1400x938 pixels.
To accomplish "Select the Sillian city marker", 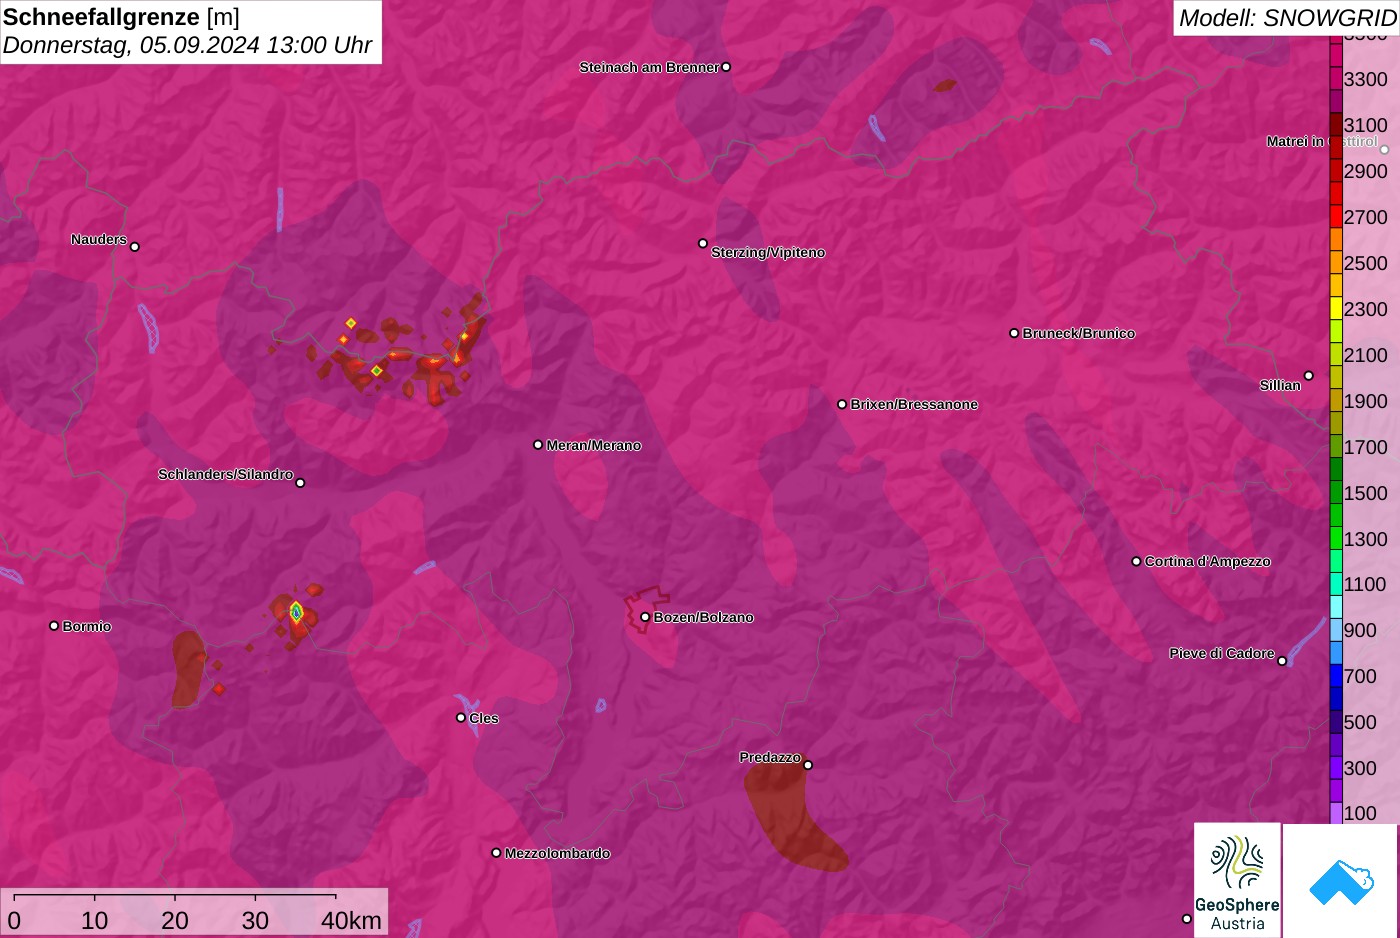I will pyautogui.click(x=1309, y=376).
